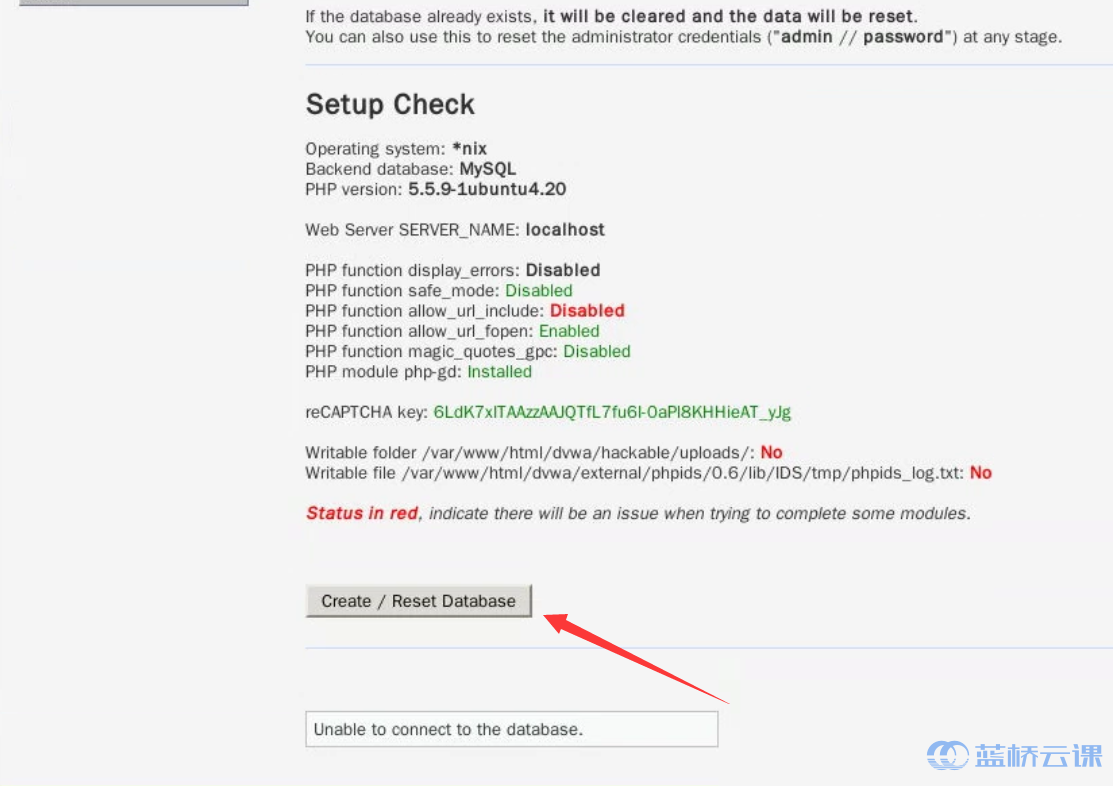Image resolution: width=1113 pixels, height=786 pixels.
Task: Click the gray sidebar button at top left
Action: 134,3
